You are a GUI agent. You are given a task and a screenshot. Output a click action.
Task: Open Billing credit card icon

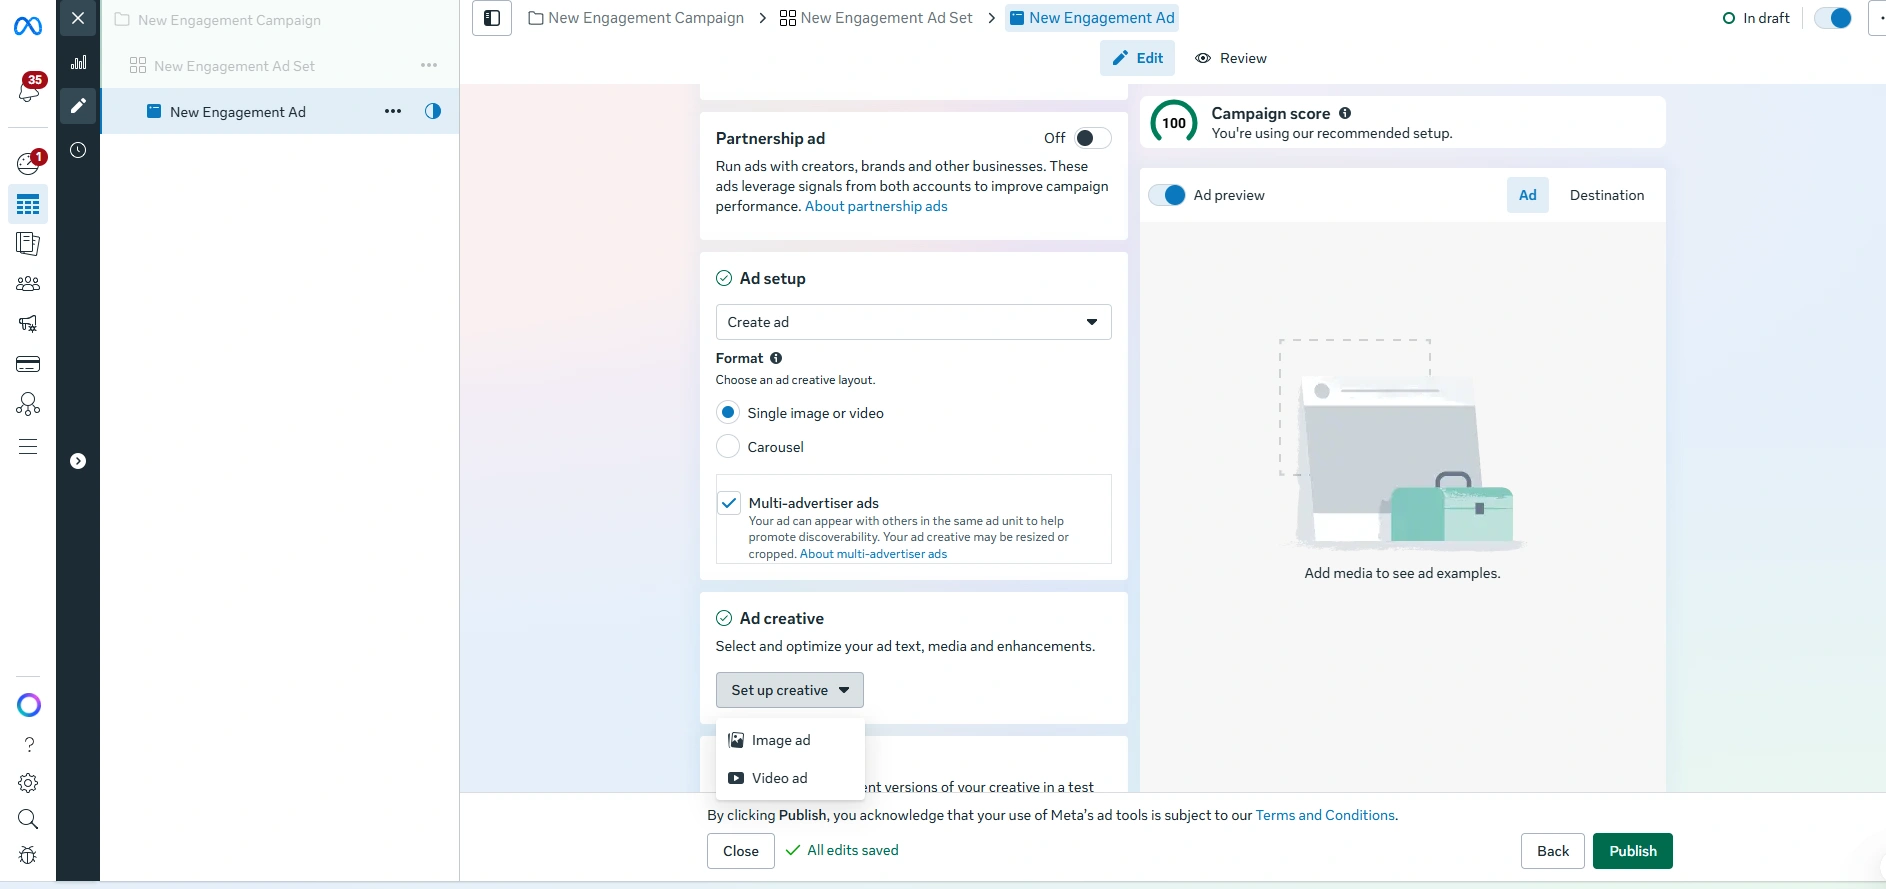[28, 364]
